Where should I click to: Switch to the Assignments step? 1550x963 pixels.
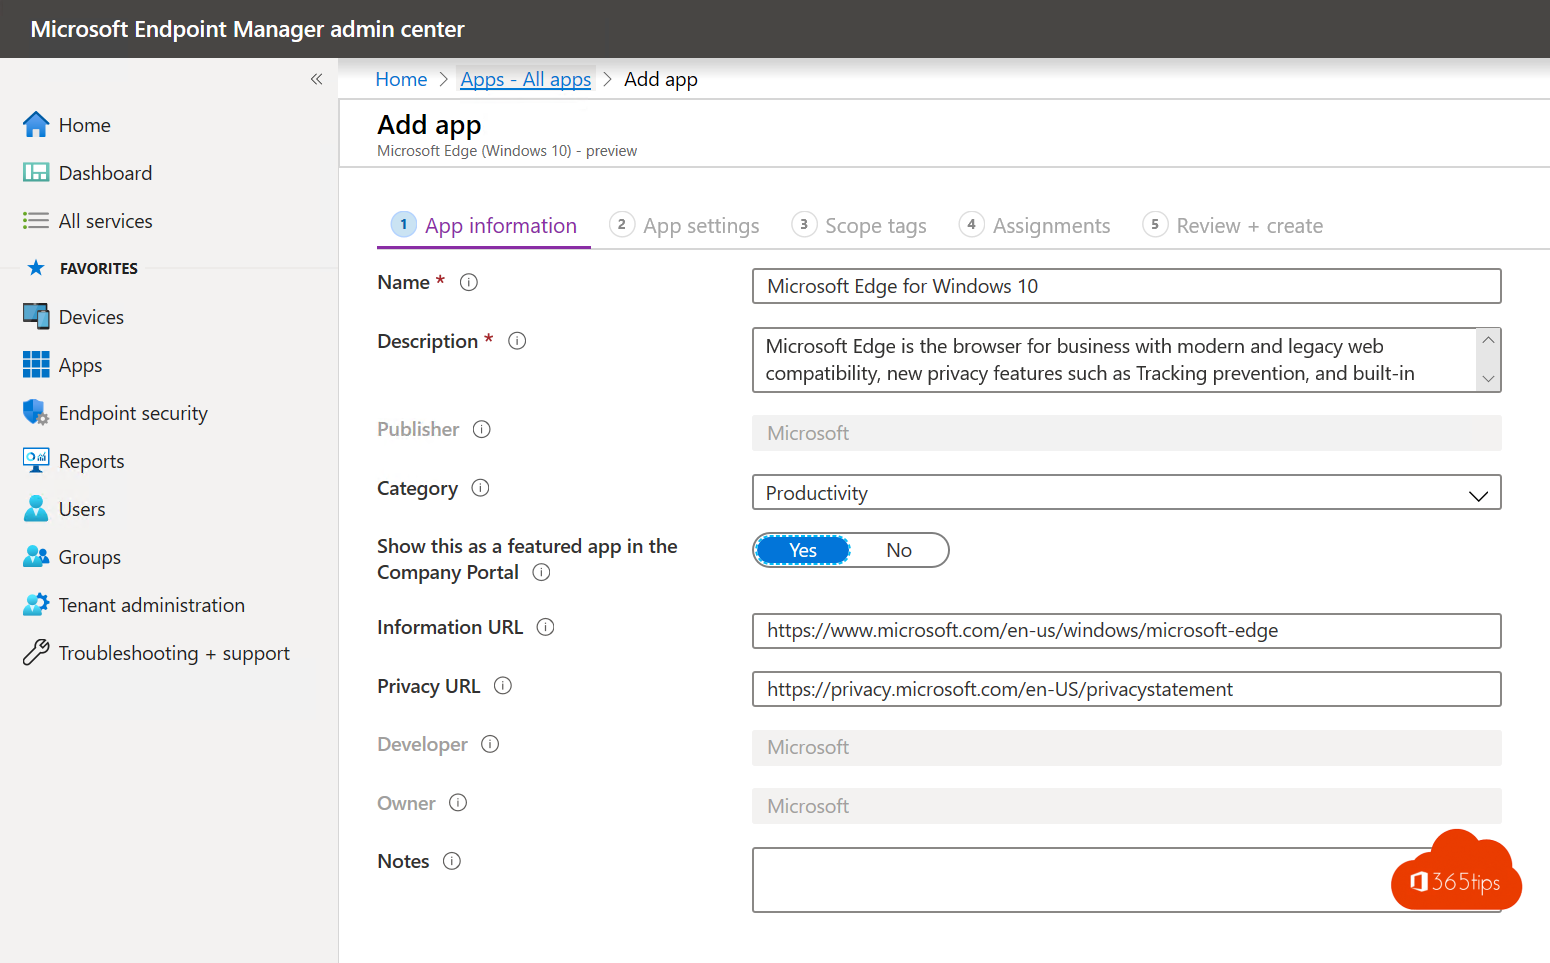(x=1035, y=225)
